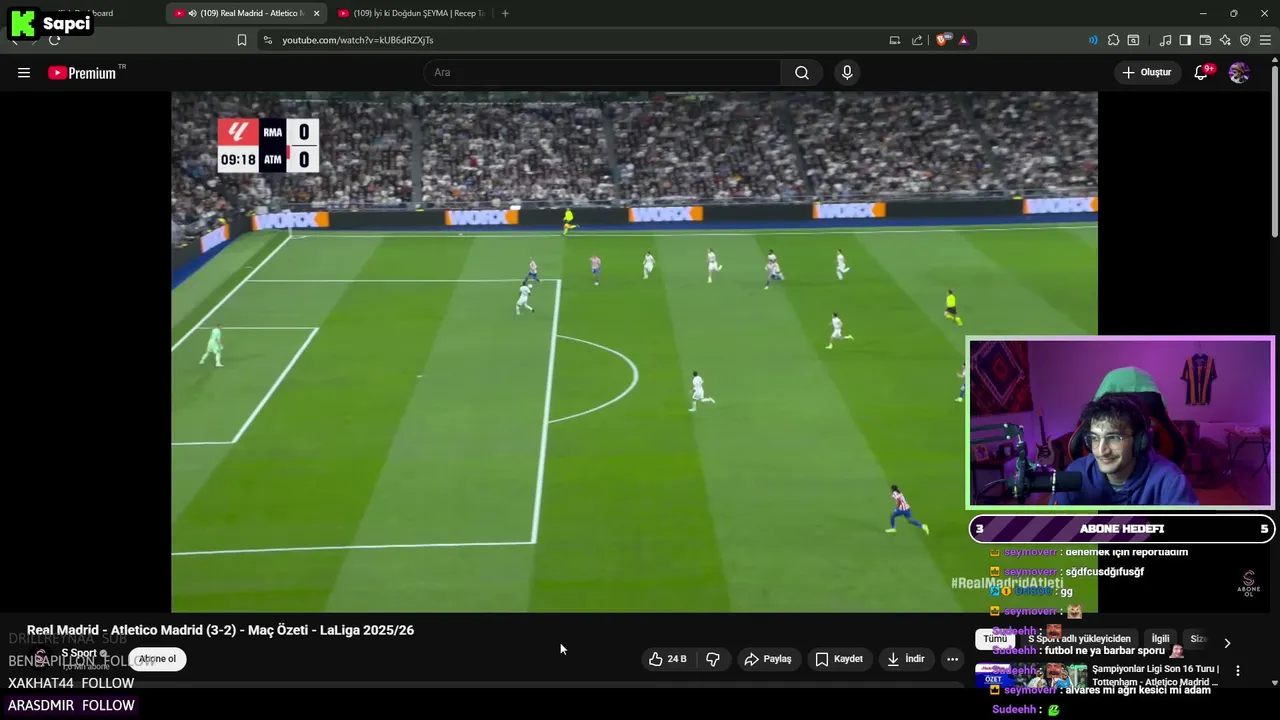This screenshot has width=1280, height=720.
Task: Open Brave VPN shield icon
Action: 1245,40
